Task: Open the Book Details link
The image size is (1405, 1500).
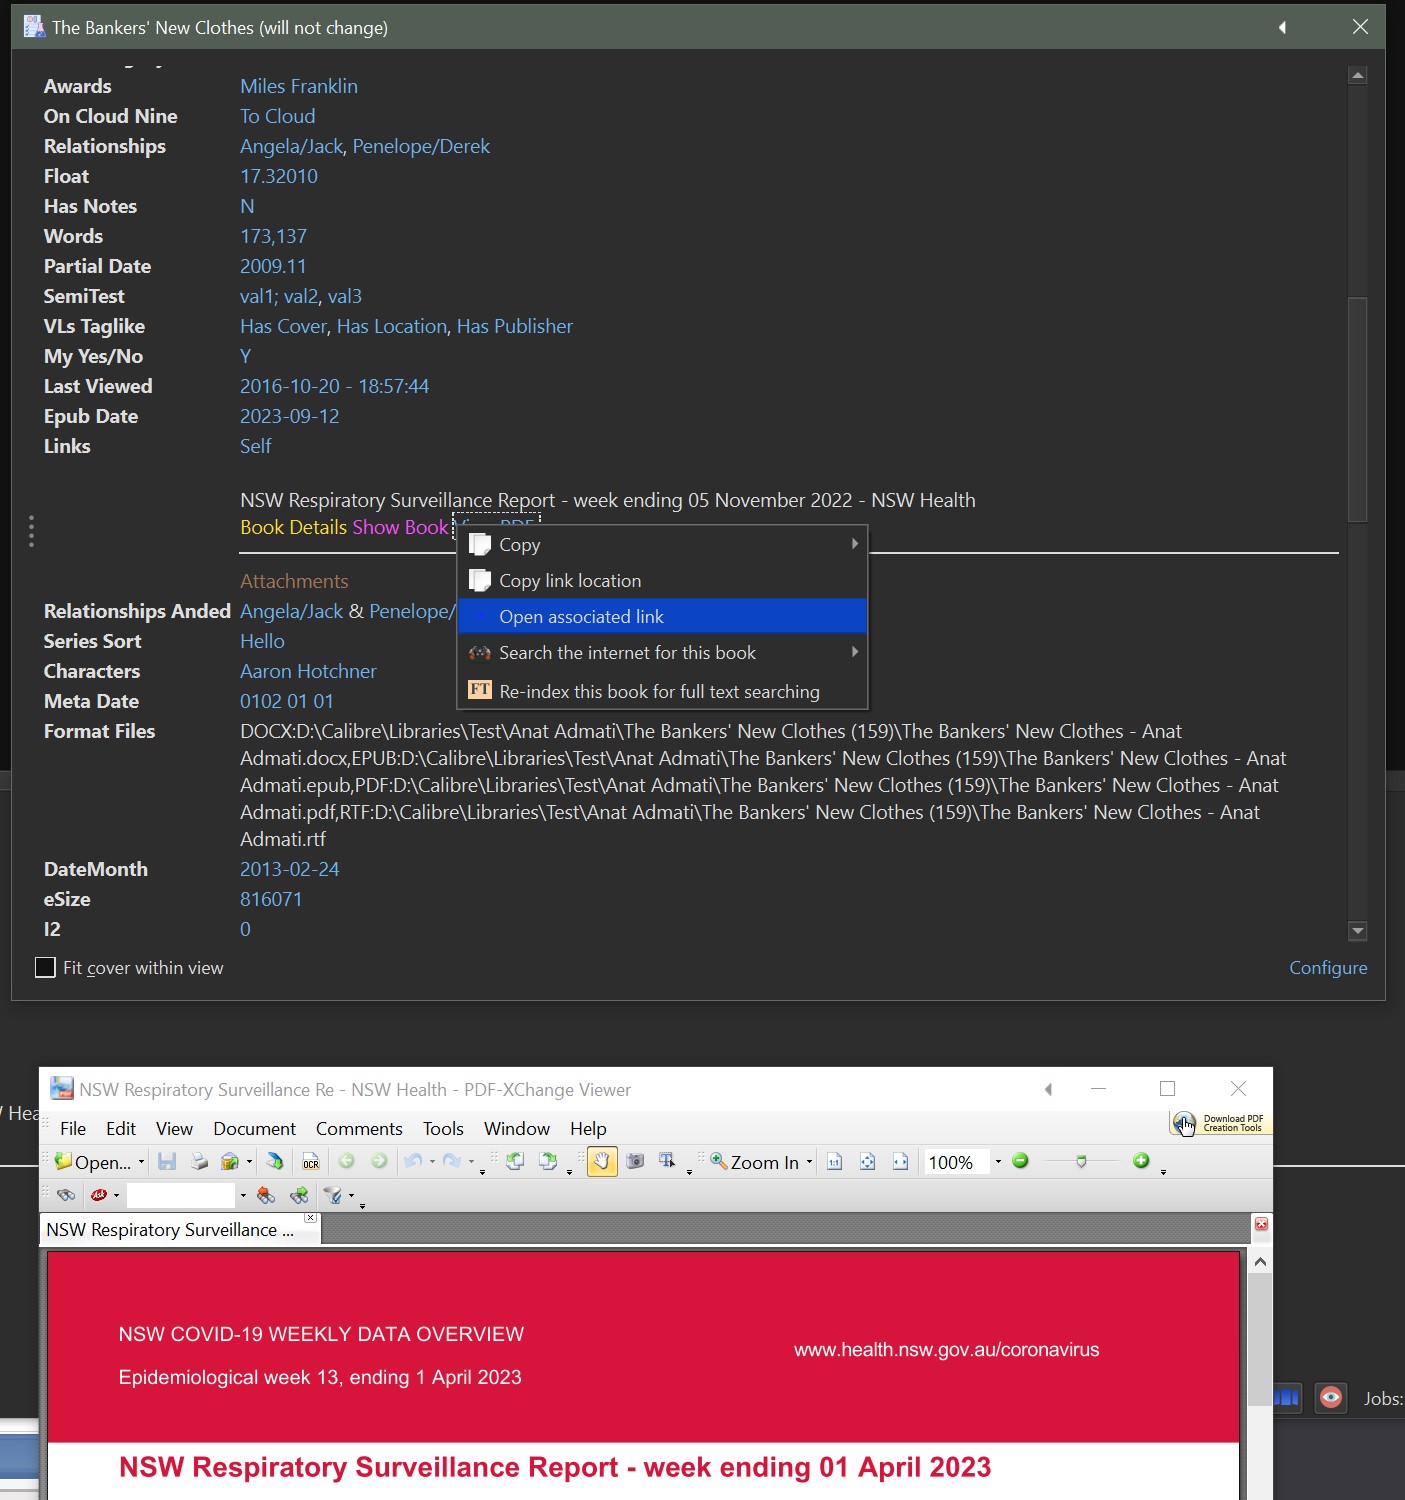Action: tap(293, 527)
